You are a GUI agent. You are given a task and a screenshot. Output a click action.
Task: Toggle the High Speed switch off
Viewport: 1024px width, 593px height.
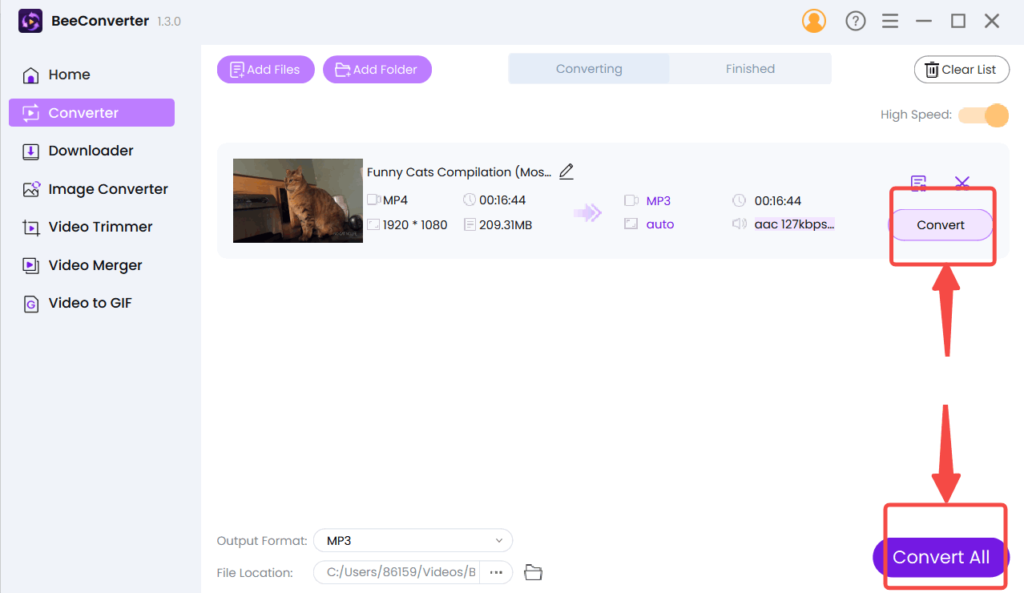983,115
